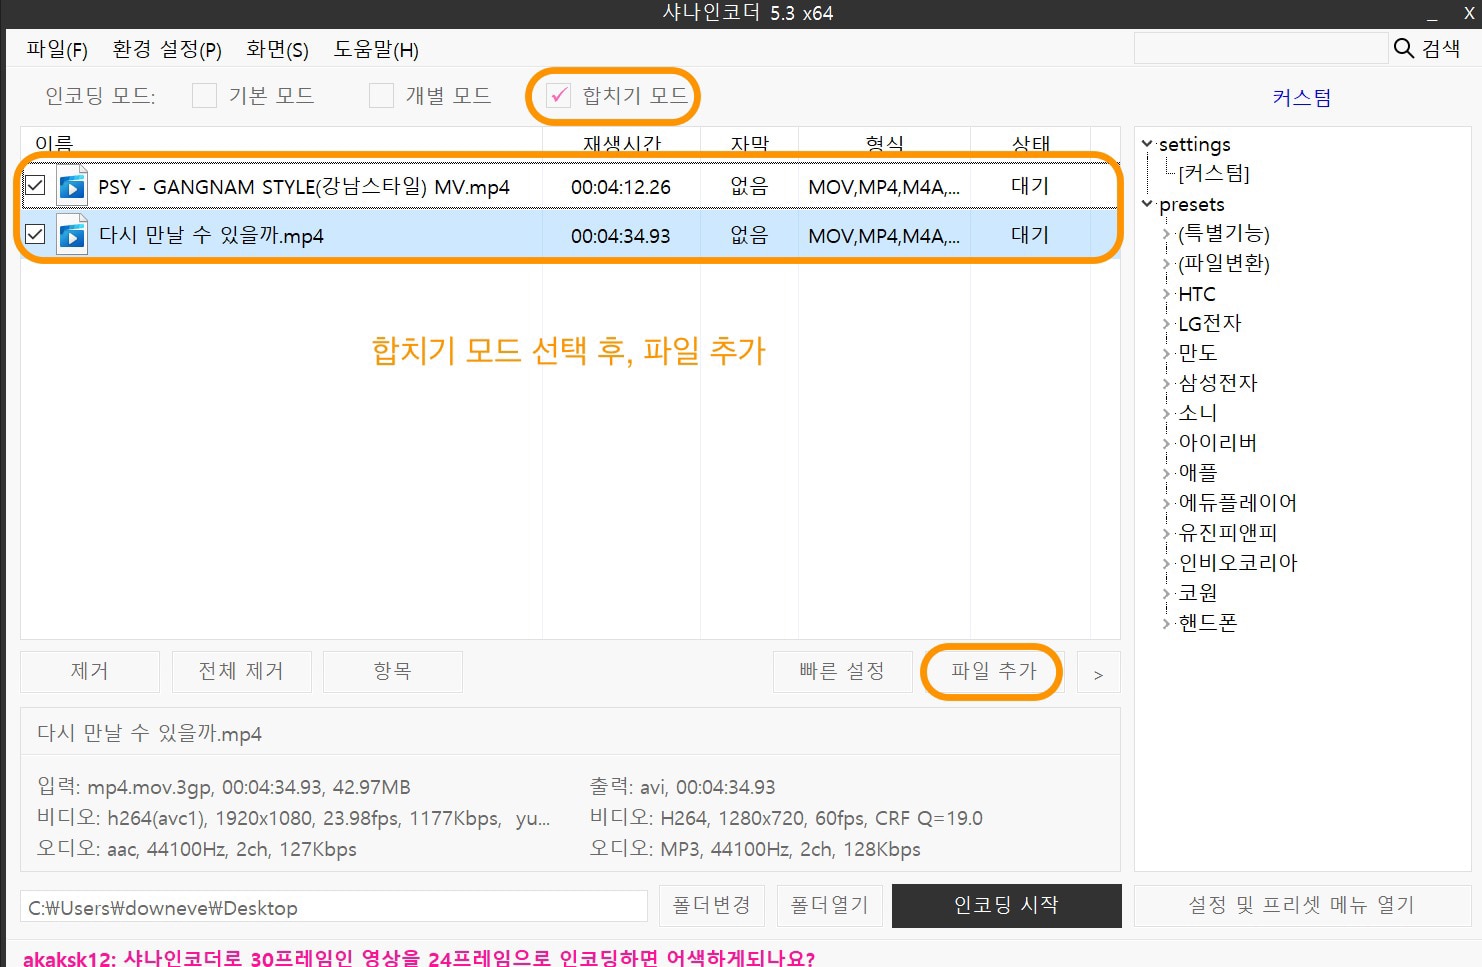Expand the (파일변환) preset group
1482x967 pixels.
[1166, 264]
